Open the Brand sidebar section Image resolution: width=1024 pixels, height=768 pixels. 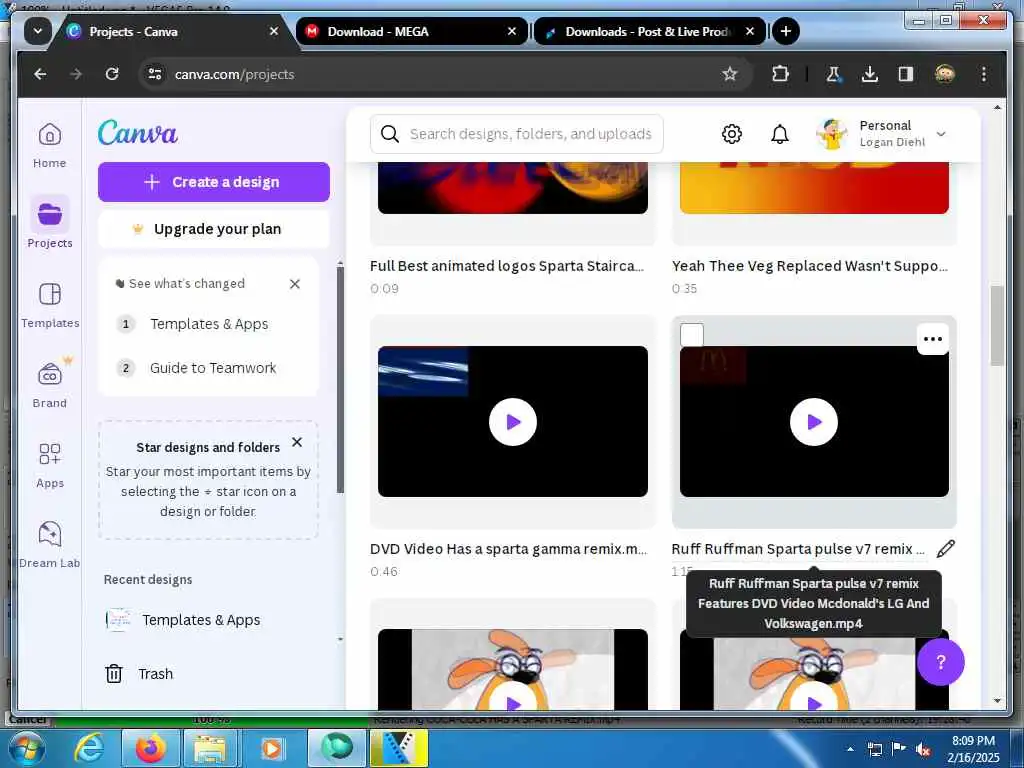[x=50, y=385]
